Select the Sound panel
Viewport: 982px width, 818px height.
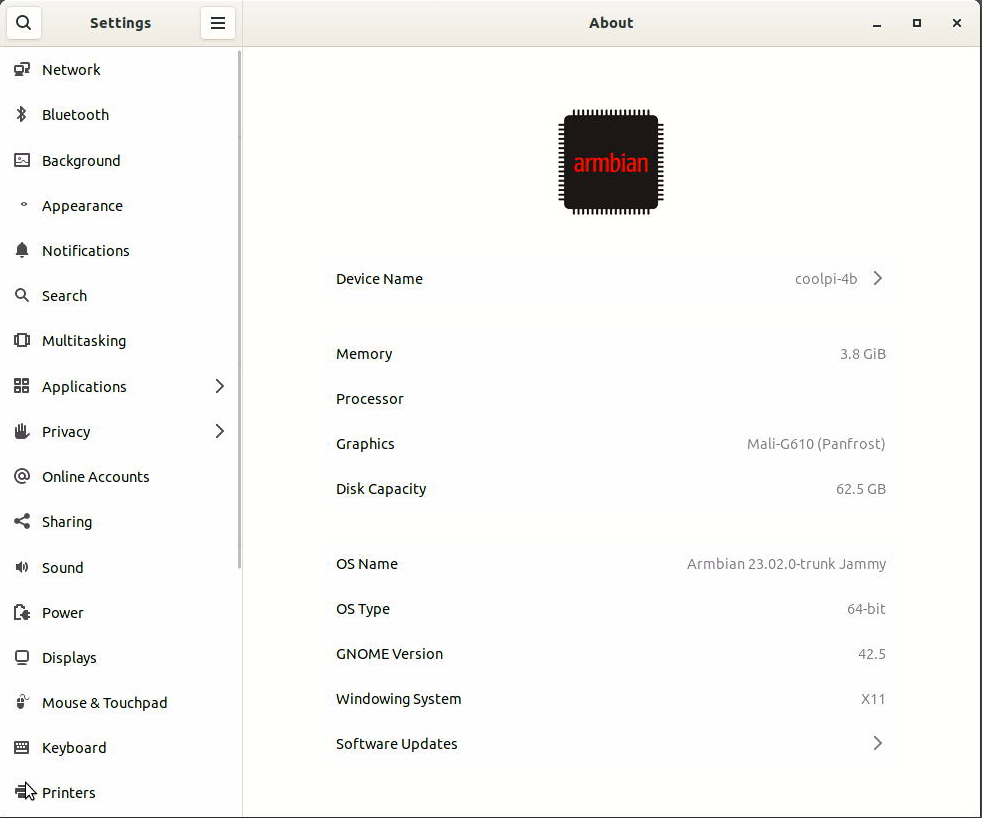(119, 567)
